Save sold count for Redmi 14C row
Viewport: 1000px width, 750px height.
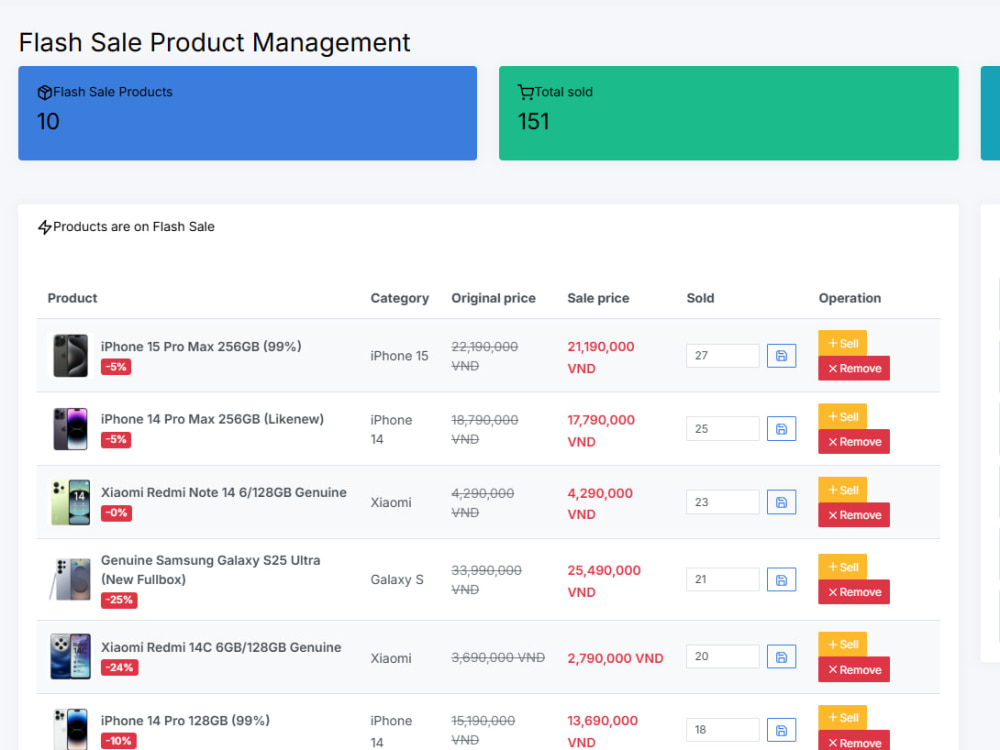(781, 657)
